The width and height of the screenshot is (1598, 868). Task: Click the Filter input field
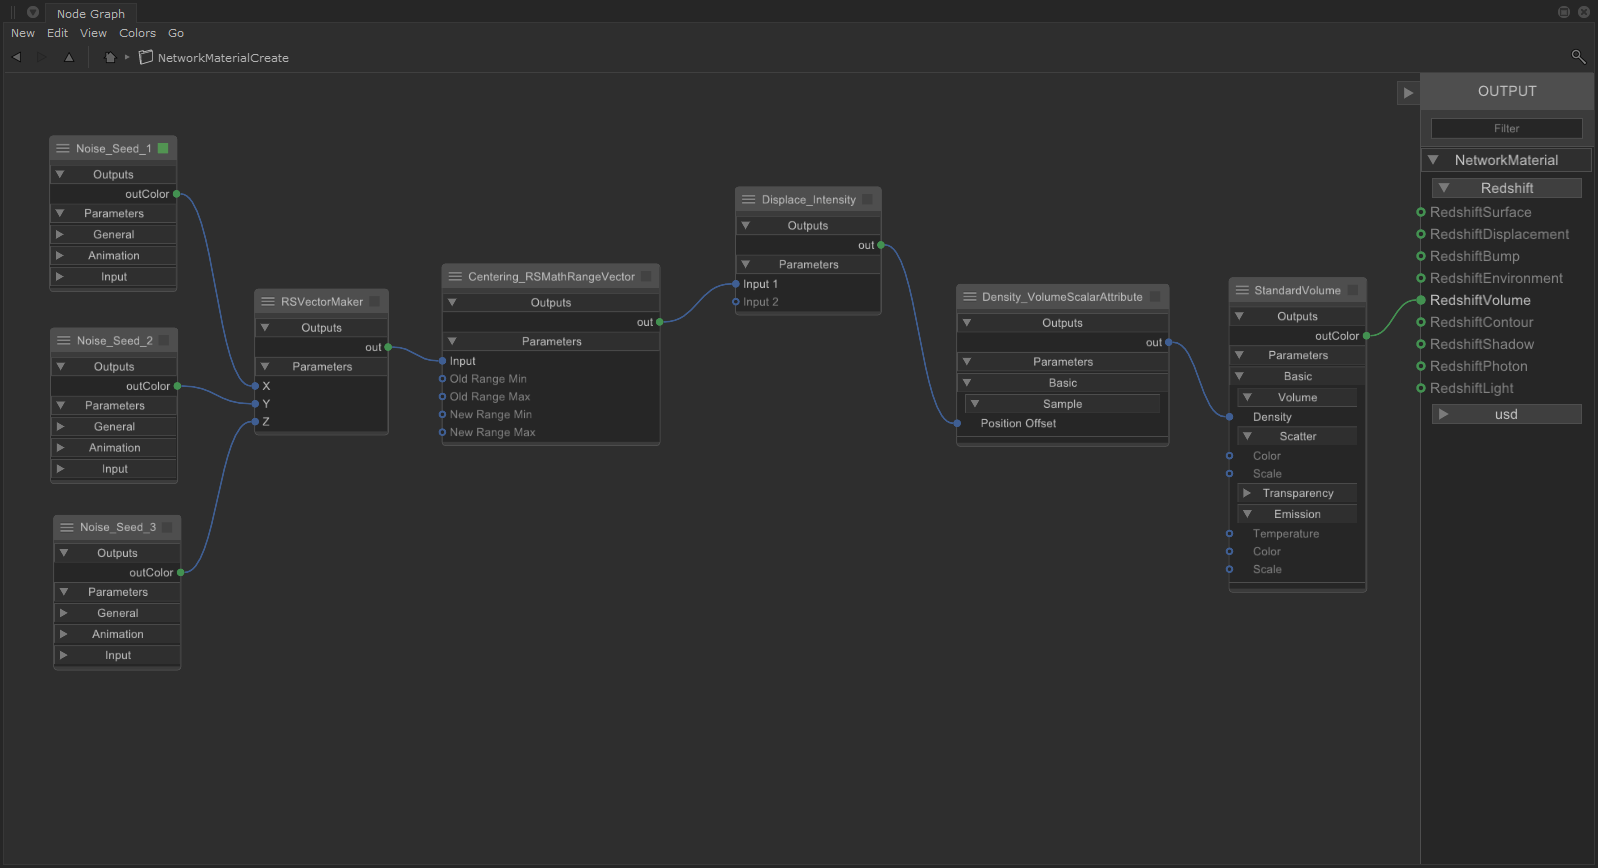click(x=1506, y=128)
